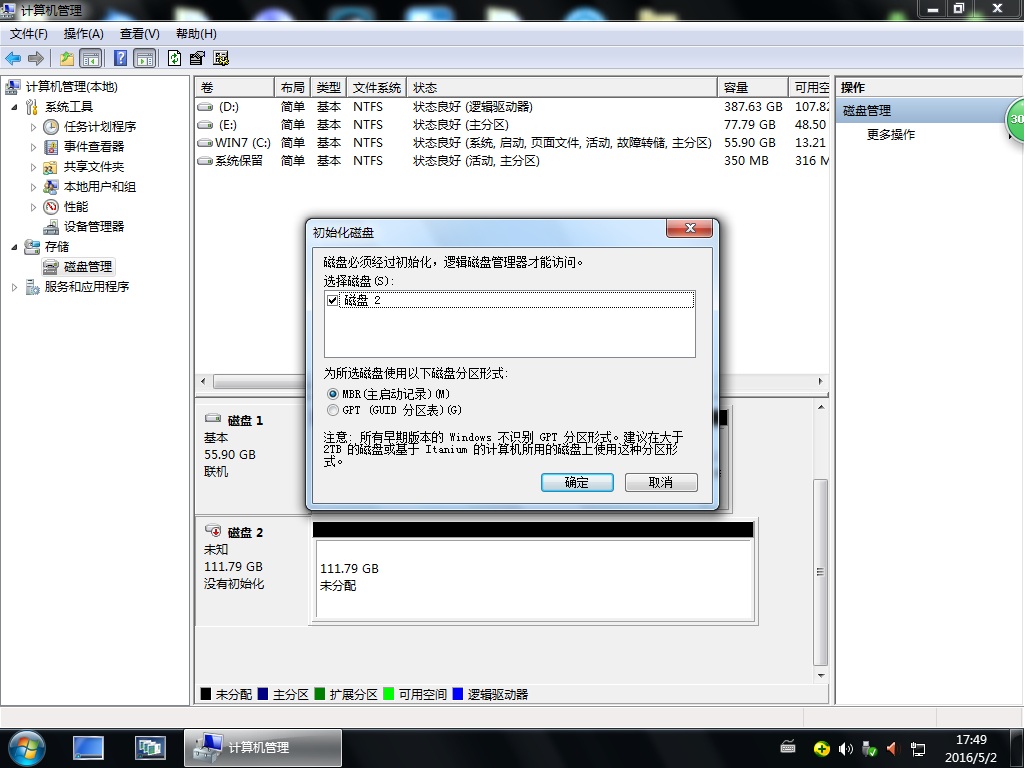Toggle the Show/Hide Console Tree toolbar icon
This screenshot has height=768, width=1024.
(x=91, y=59)
